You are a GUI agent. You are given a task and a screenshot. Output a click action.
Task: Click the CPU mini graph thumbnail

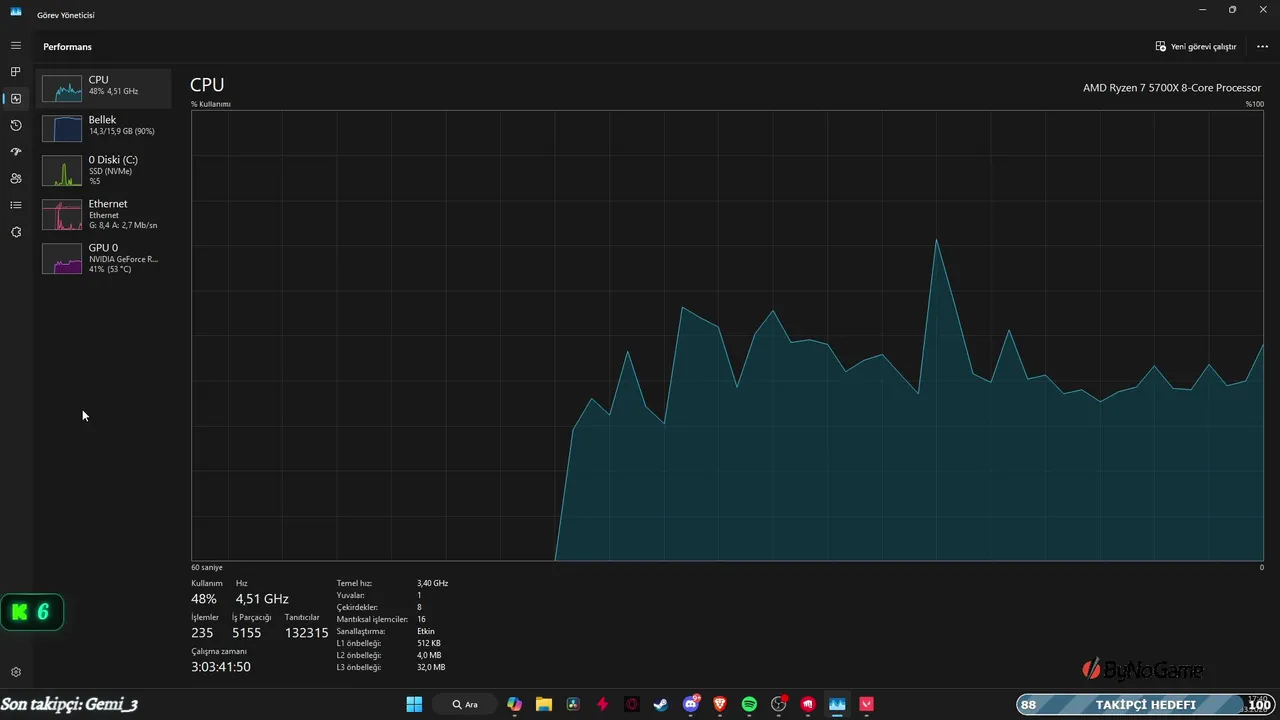pyautogui.click(x=62, y=88)
